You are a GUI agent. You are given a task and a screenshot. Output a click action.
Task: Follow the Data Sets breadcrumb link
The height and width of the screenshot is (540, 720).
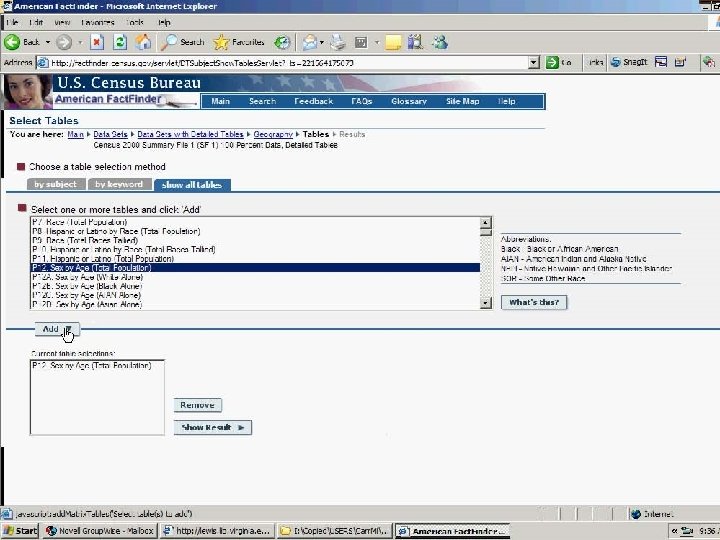(x=110, y=134)
